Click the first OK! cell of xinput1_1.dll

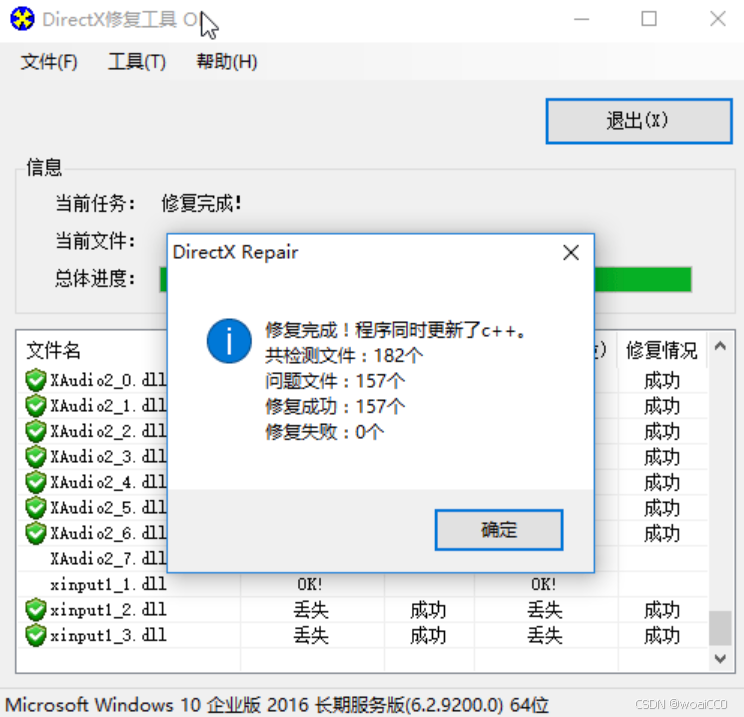click(310, 584)
